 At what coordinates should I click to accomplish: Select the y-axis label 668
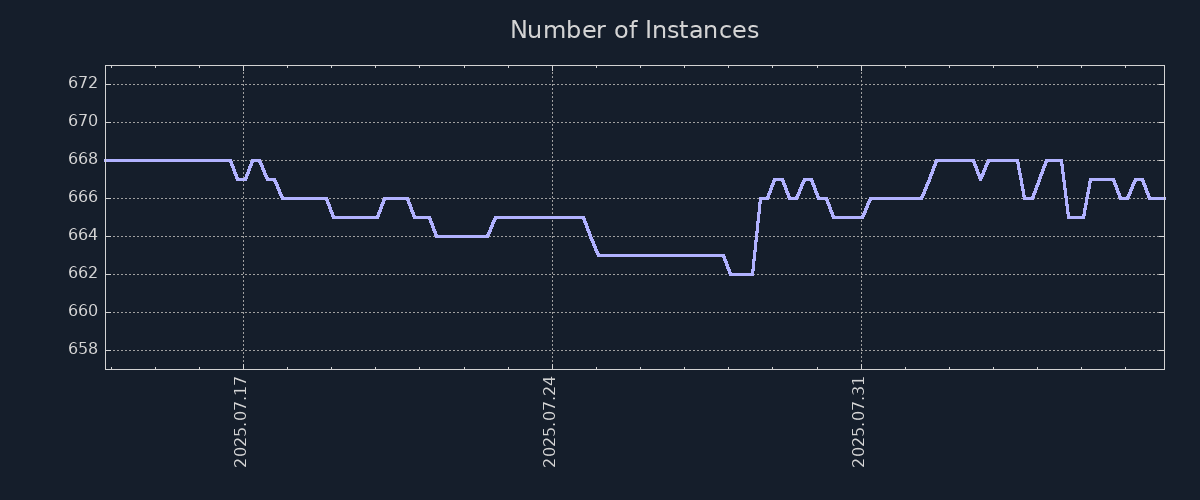83,159
